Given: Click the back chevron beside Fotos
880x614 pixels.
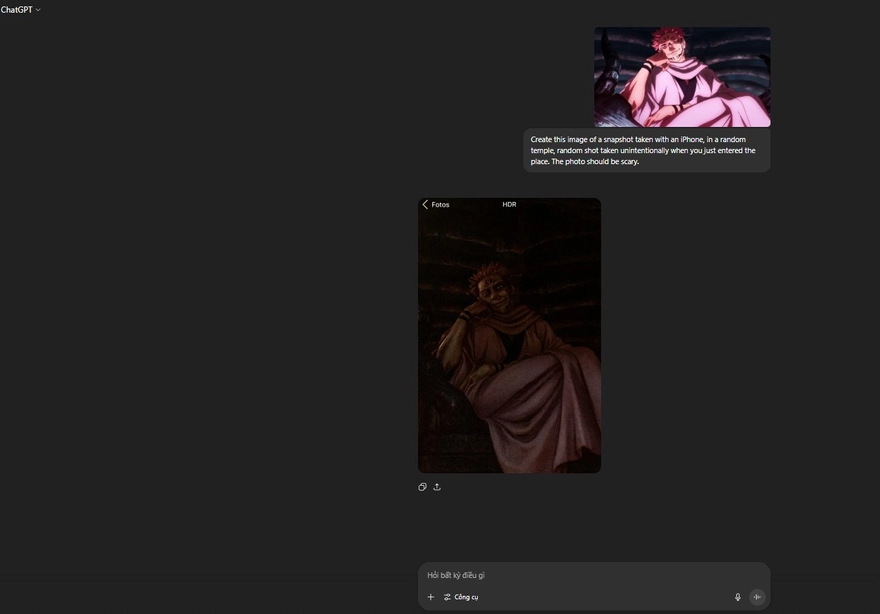Looking at the screenshot, I should [425, 204].
